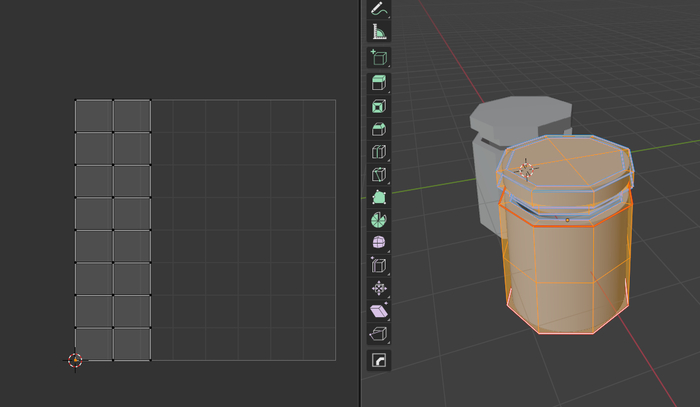The image size is (700, 407).
Task: Activate the Rip Region tool
Action: tap(379, 335)
